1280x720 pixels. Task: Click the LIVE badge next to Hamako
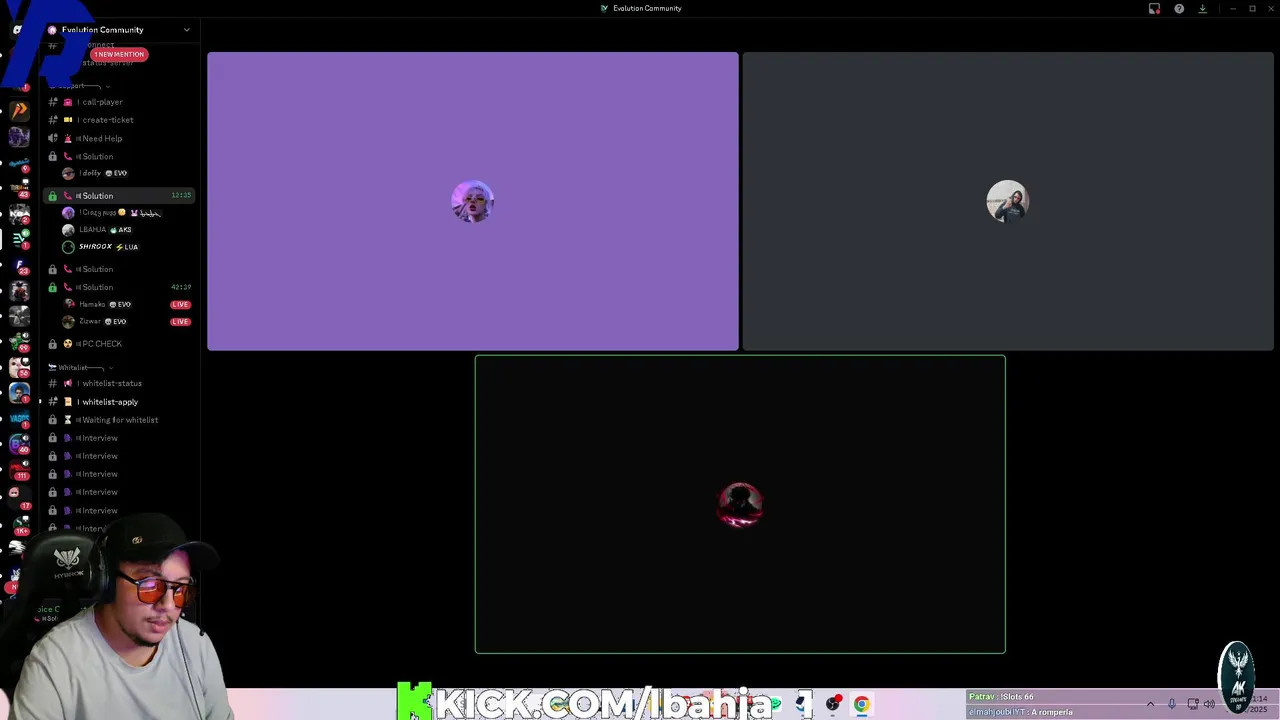[x=180, y=304]
